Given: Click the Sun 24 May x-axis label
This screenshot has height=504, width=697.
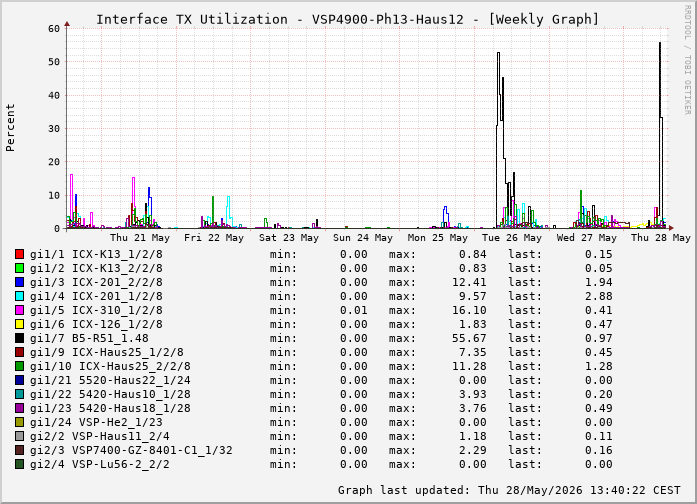Looking at the screenshot, I should click(363, 238).
